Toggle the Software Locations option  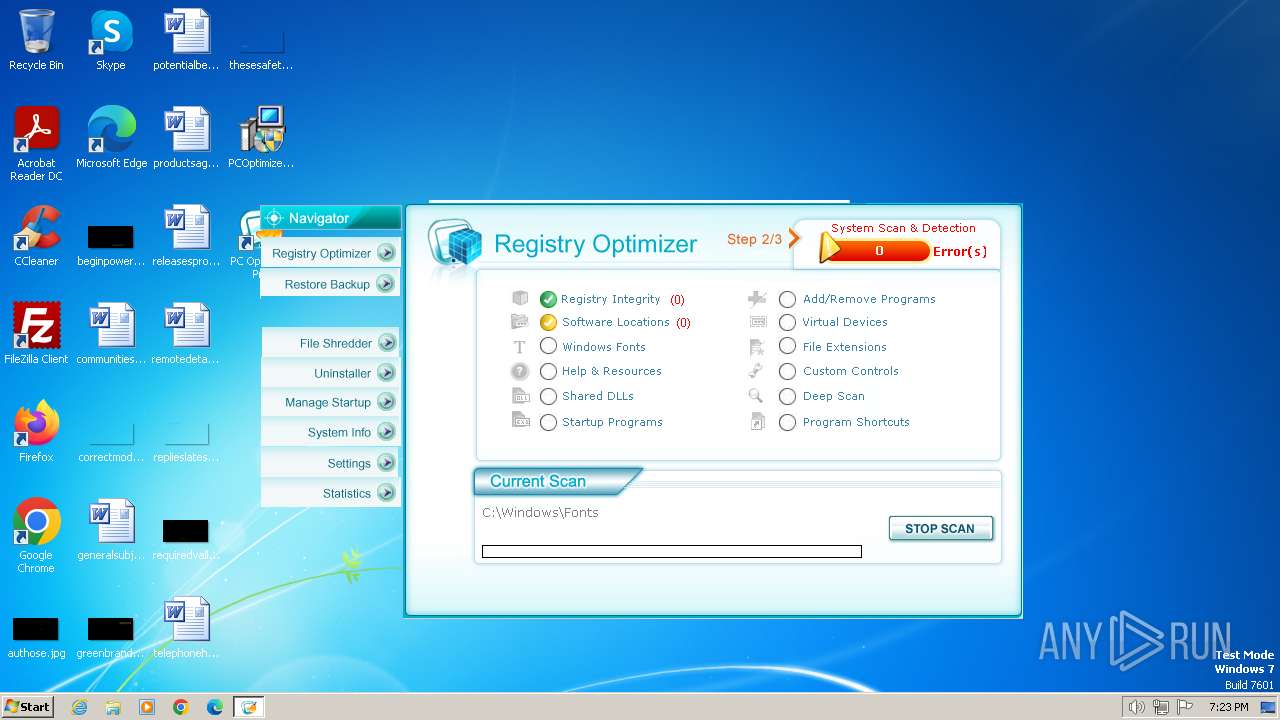pos(548,322)
